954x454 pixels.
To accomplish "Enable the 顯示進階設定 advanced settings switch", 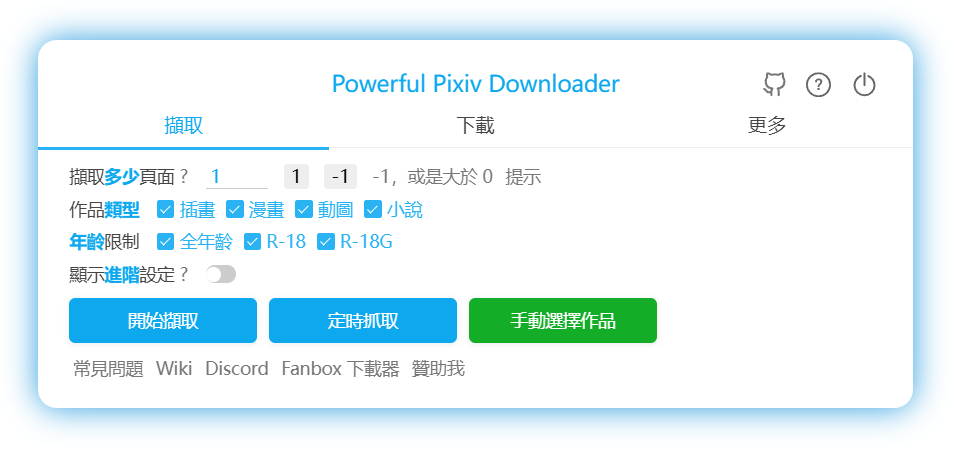I will [220, 274].
